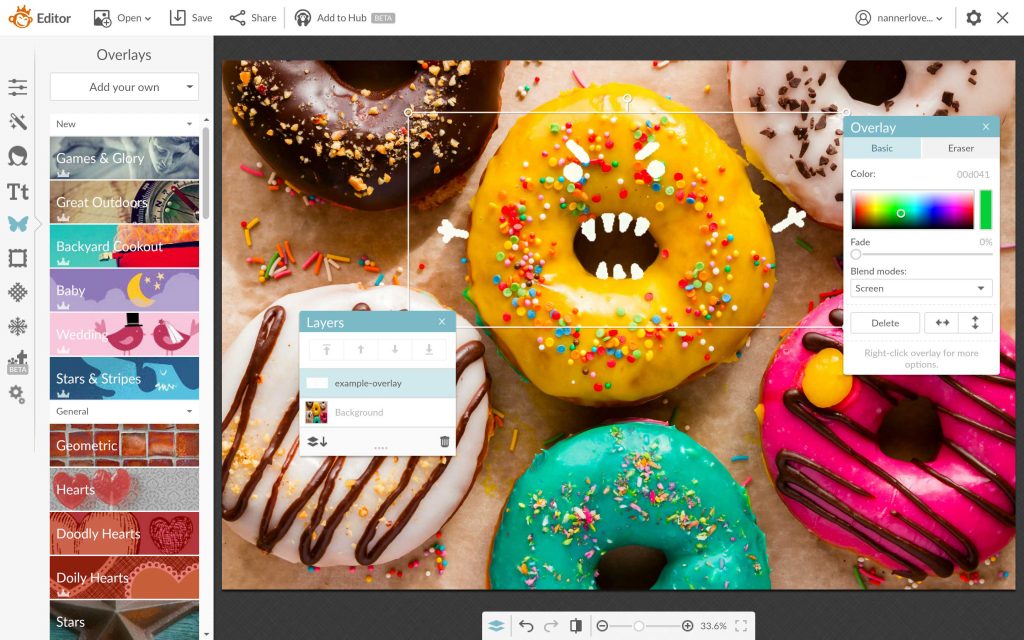This screenshot has height=640, width=1024.
Task: Open the General overlays category dropdown
Action: click(x=123, y=411)
